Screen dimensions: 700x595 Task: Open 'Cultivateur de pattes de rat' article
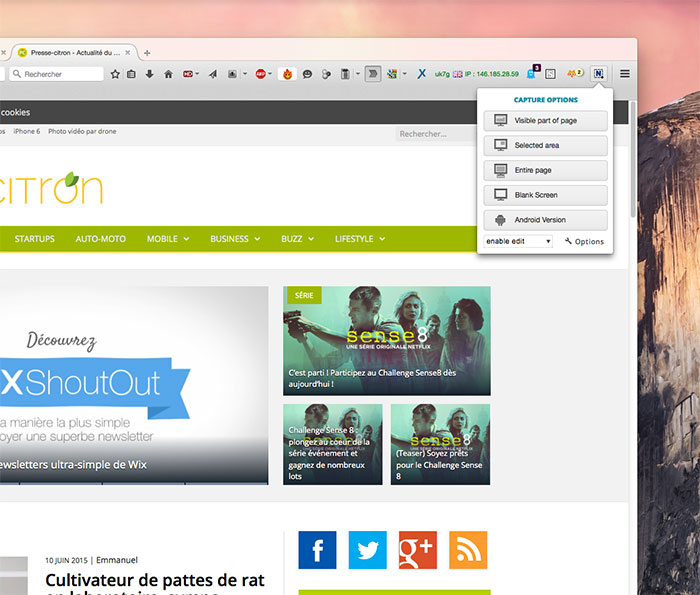tap(155, 584)
